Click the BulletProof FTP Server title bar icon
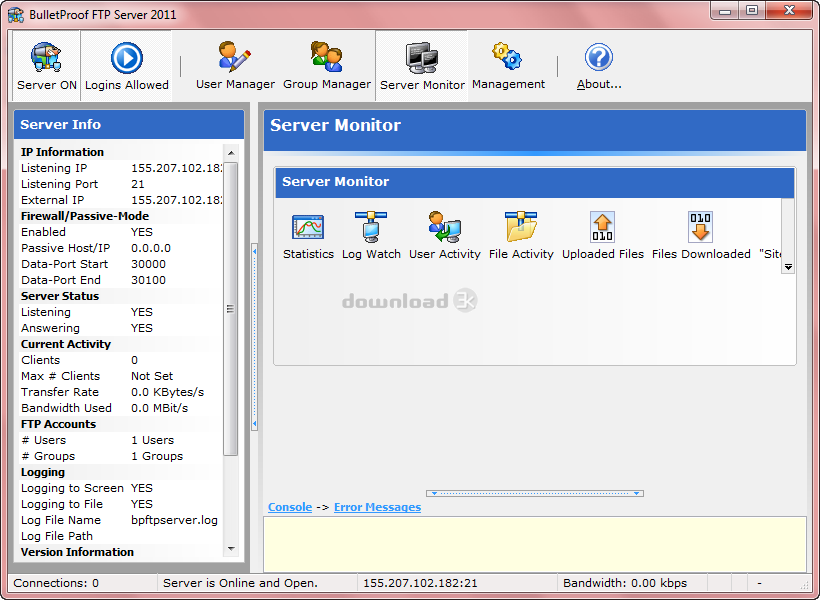The image size is (820, 600). tap(16, 14)
